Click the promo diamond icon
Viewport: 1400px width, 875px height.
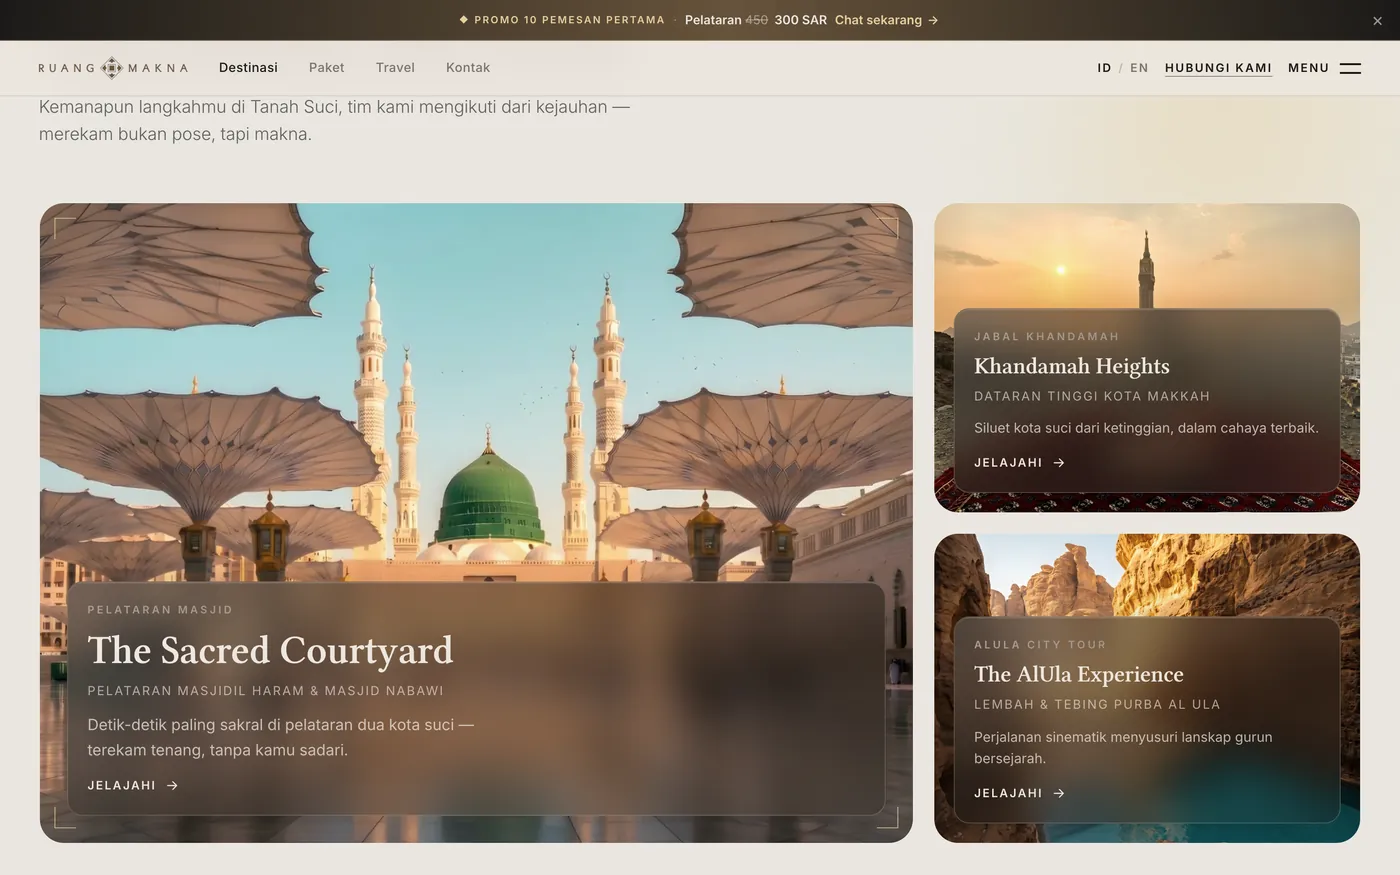click(463, 20)
